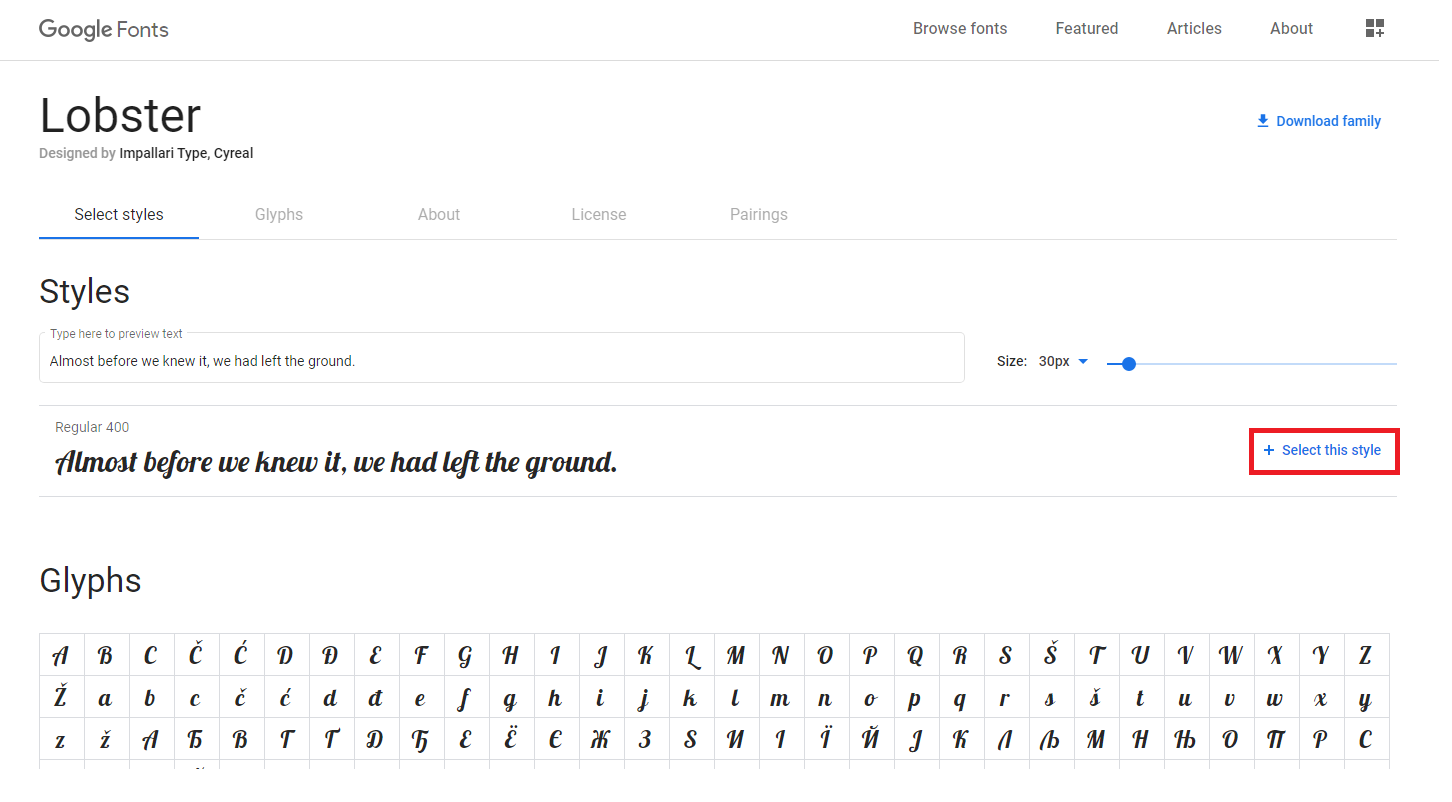The image size is (1452, 802).
Task: Select the Cyrillic Ё glyph cell
Action: [510, 740]
